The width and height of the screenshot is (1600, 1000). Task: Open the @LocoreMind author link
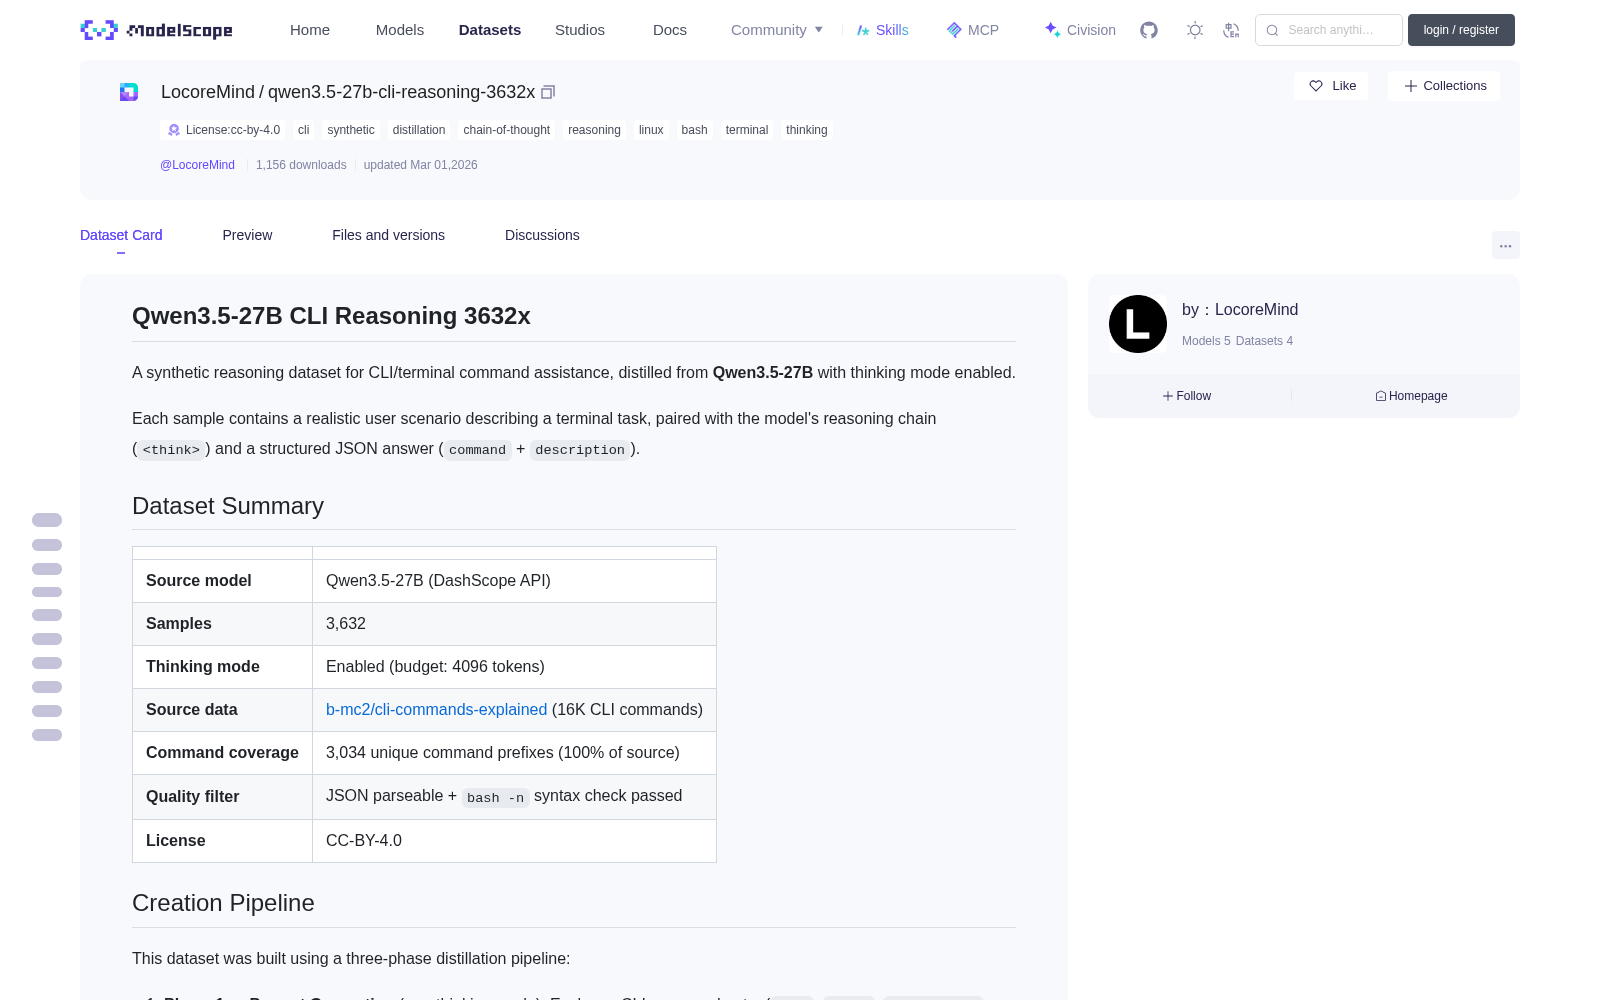click(x=198, y=165)
